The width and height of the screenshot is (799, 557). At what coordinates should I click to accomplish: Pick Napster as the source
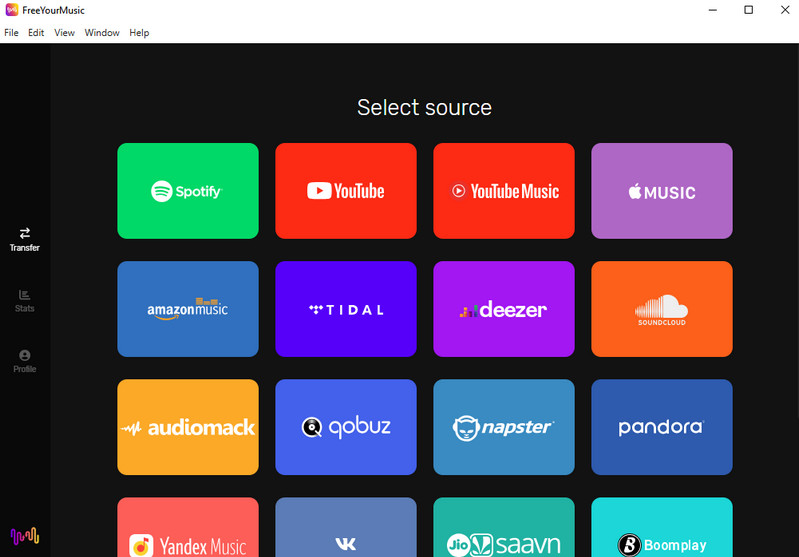pos(503,427)
